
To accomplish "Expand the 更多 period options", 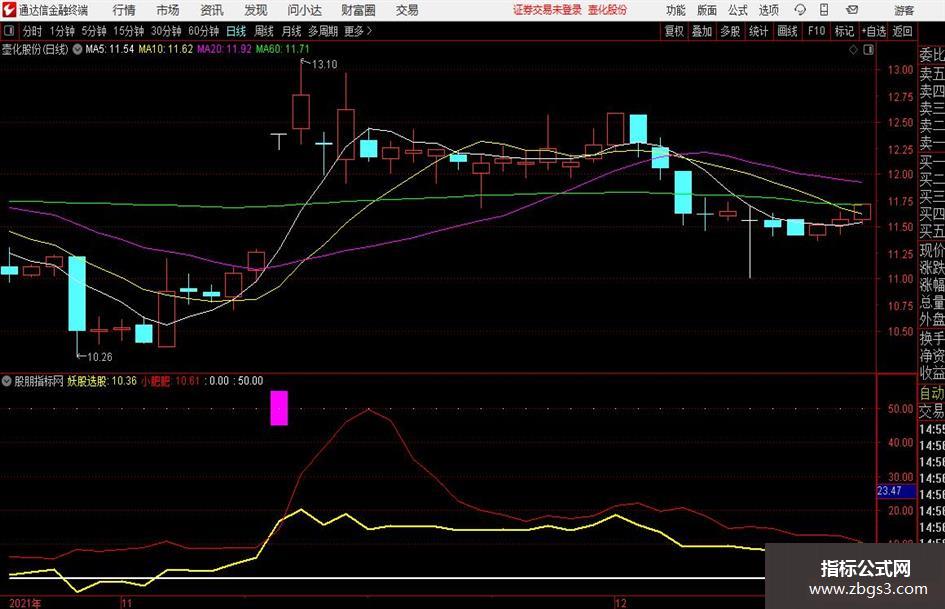I will click(358, 31).
